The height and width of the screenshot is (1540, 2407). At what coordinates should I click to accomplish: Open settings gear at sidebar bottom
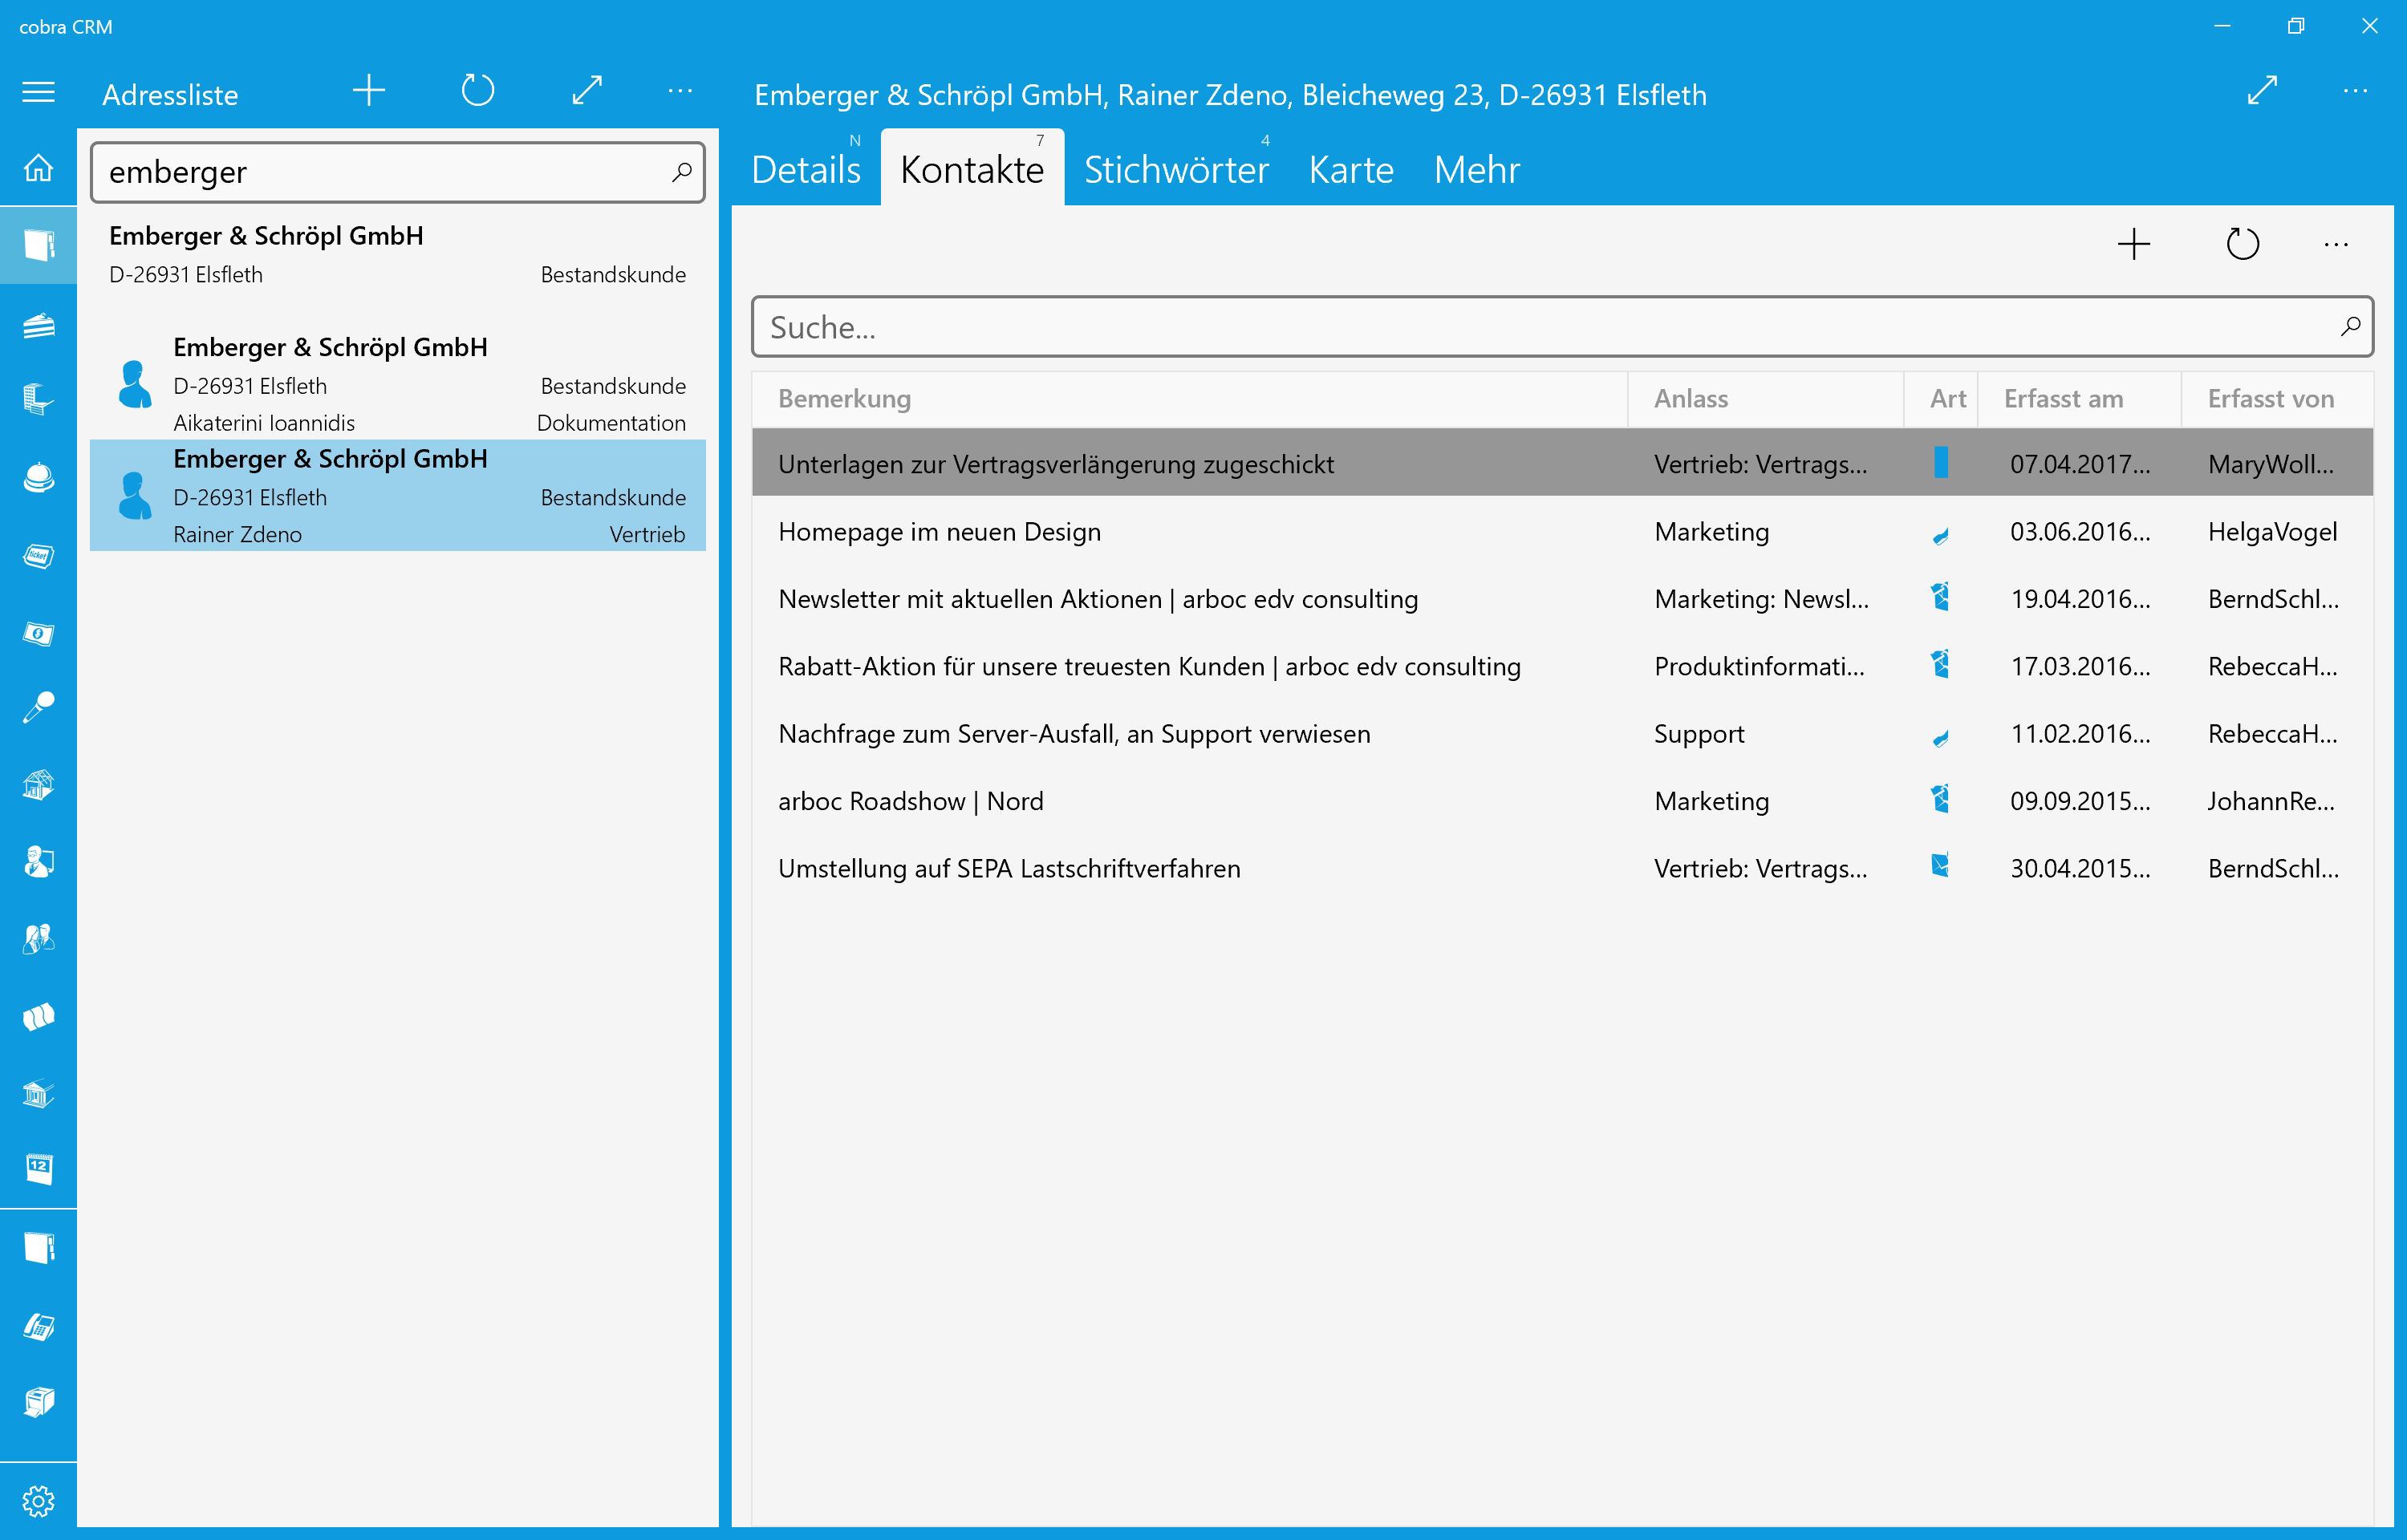pyautogui.click(x=38, y=1500)
